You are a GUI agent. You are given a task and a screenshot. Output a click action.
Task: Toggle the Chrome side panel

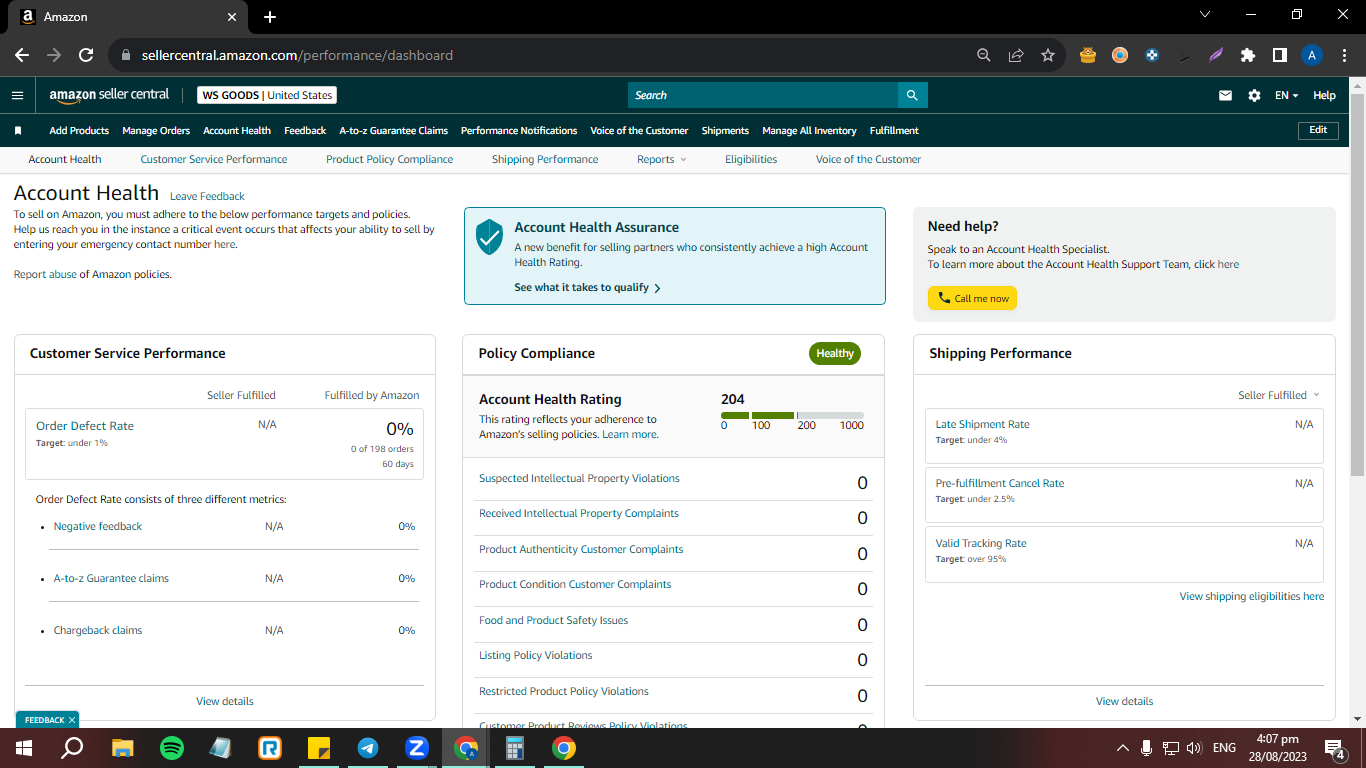click(x=1280, y=56)
